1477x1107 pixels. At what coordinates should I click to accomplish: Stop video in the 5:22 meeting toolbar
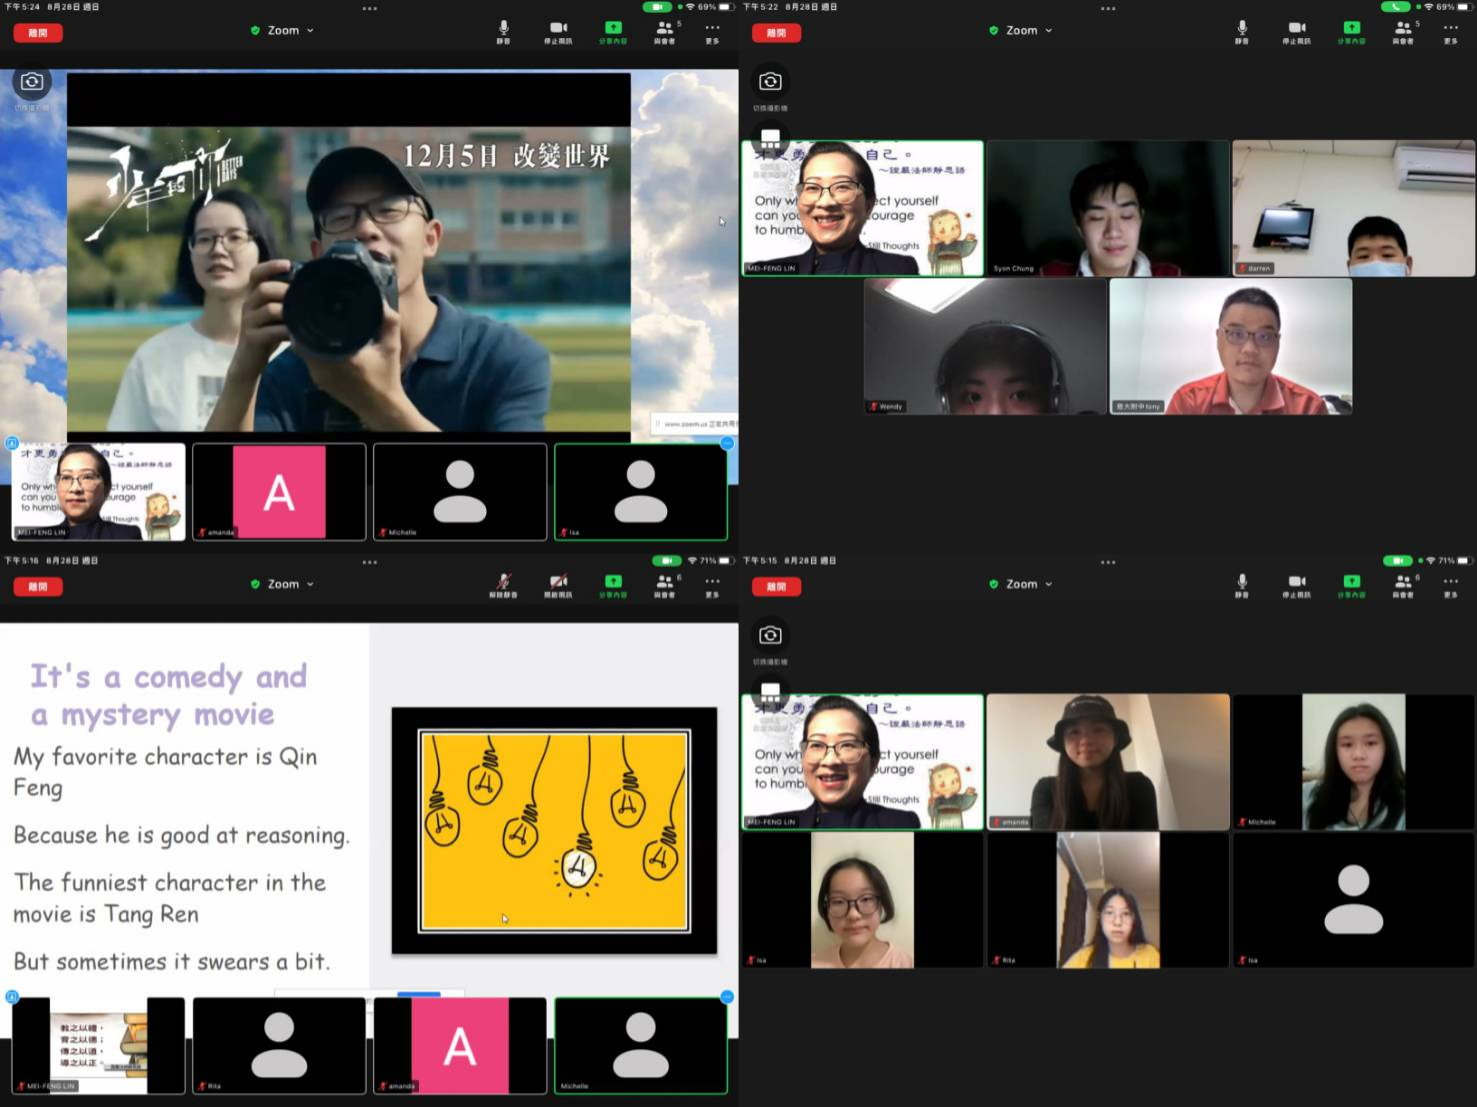(1296, 29)
